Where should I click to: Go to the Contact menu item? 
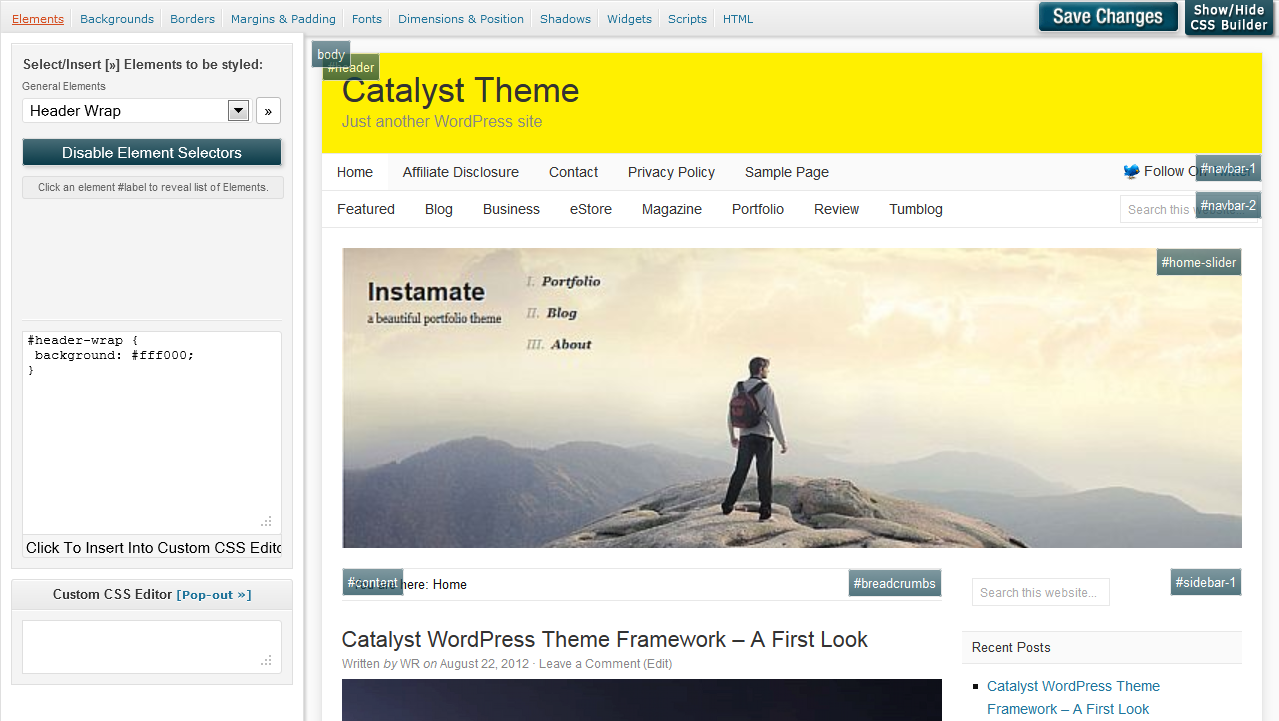click(x=573, y=172)
